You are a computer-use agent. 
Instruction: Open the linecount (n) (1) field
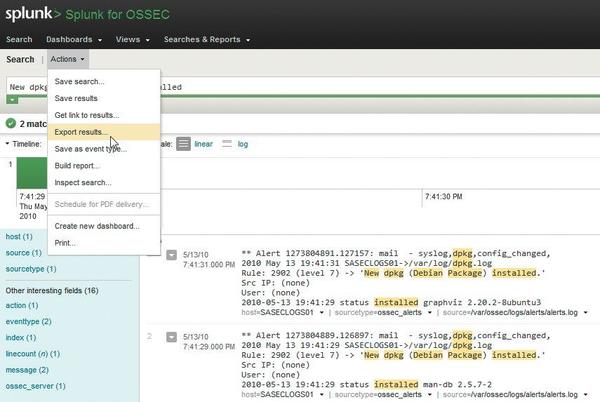tap(33, 354)
